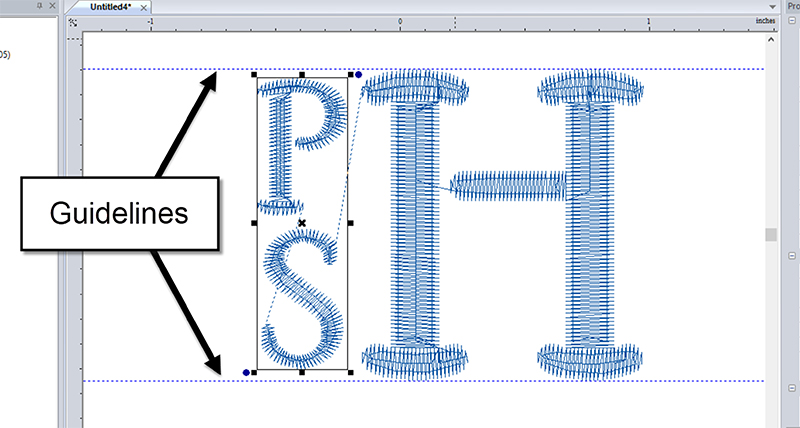The height and width of the screenshot is (428, 800).
Task: Click the vertical scrollbar thumb
Action: [x=771, y=235]
